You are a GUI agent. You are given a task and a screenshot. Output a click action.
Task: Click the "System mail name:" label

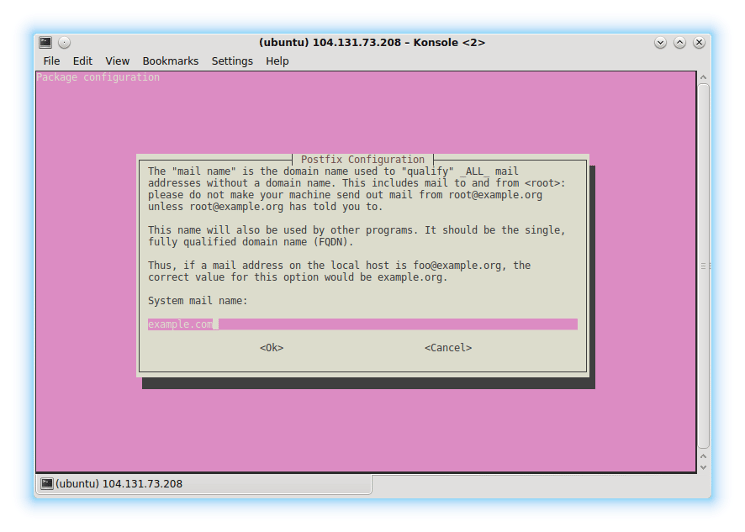coord(198,301)
